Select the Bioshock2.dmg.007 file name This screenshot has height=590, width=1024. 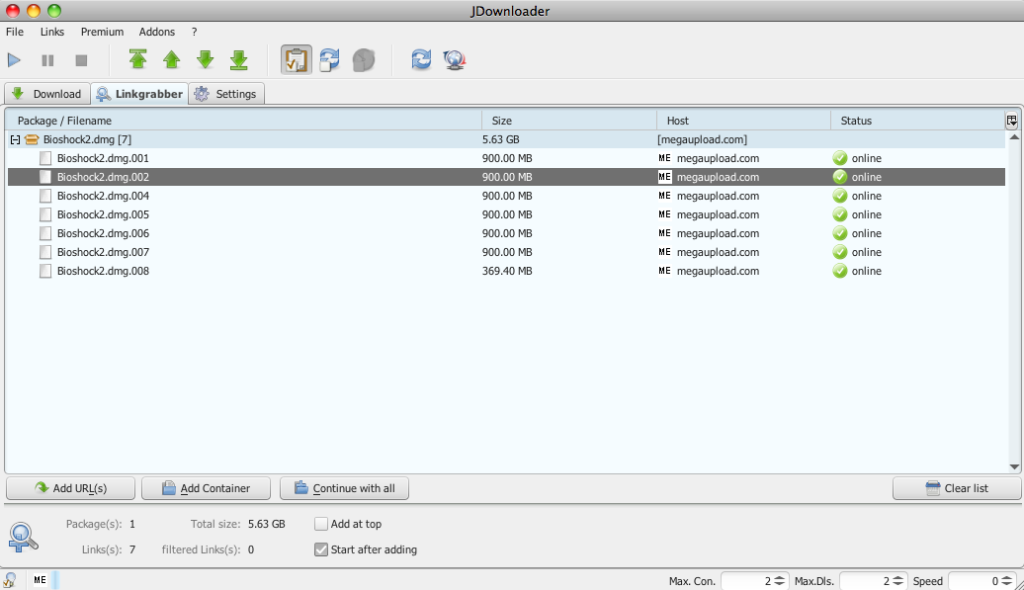coord(103,252)
